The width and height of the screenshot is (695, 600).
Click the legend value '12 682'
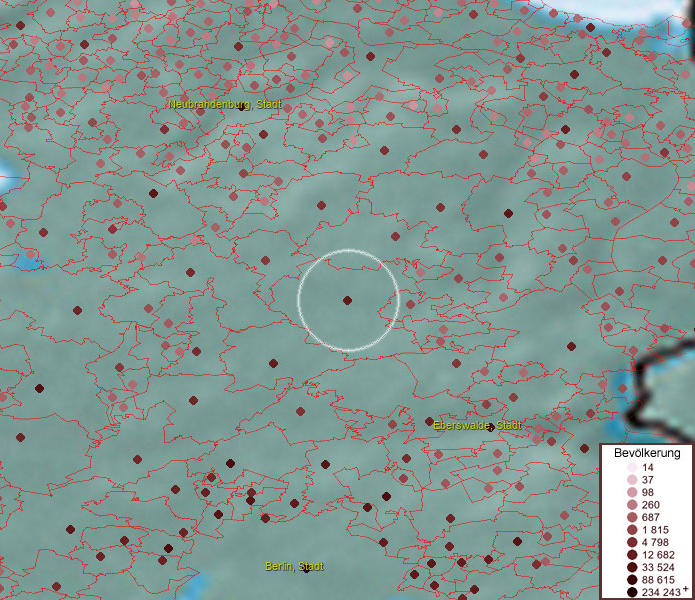click(x=658, y=555)
